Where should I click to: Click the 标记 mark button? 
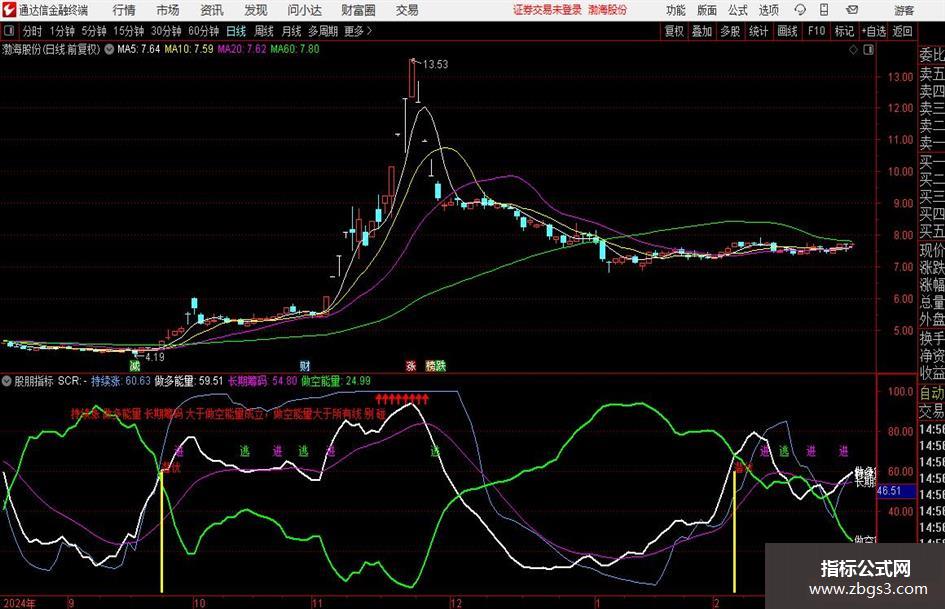(x=844, y=31)
